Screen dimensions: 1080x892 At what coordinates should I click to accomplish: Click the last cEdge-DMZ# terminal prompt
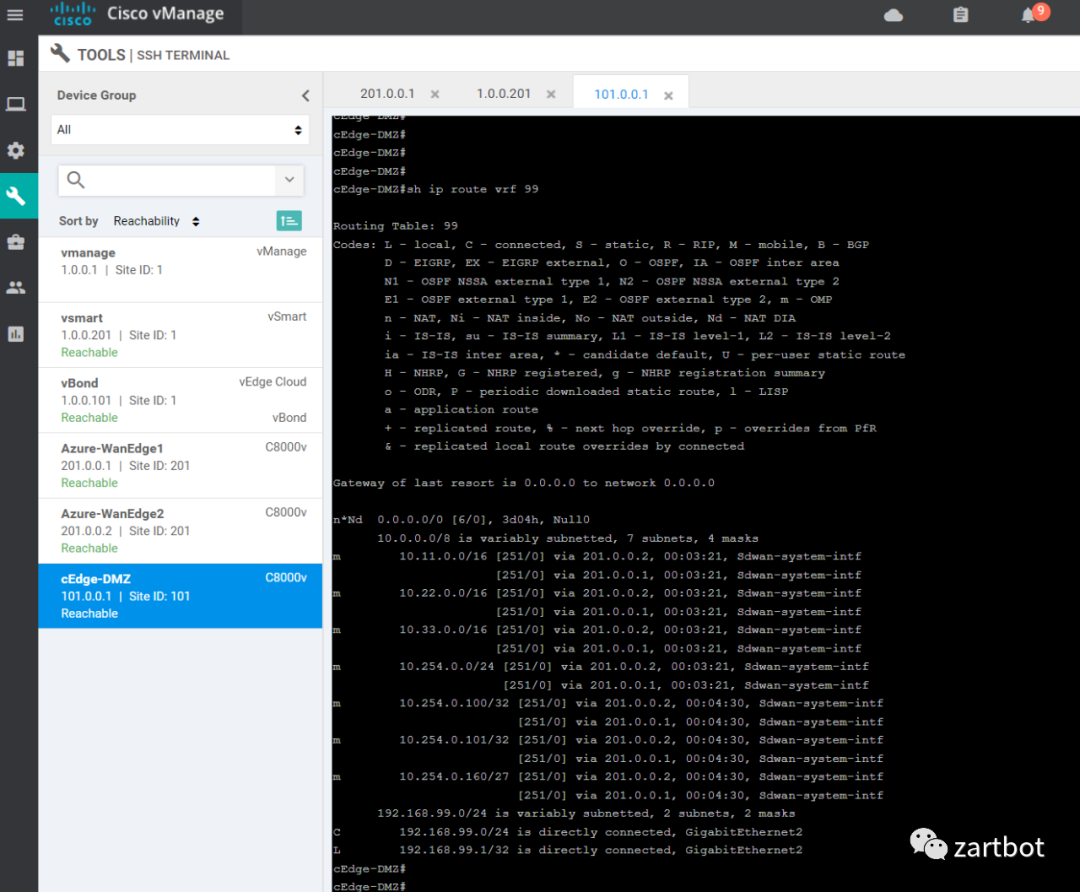(369, 886)
